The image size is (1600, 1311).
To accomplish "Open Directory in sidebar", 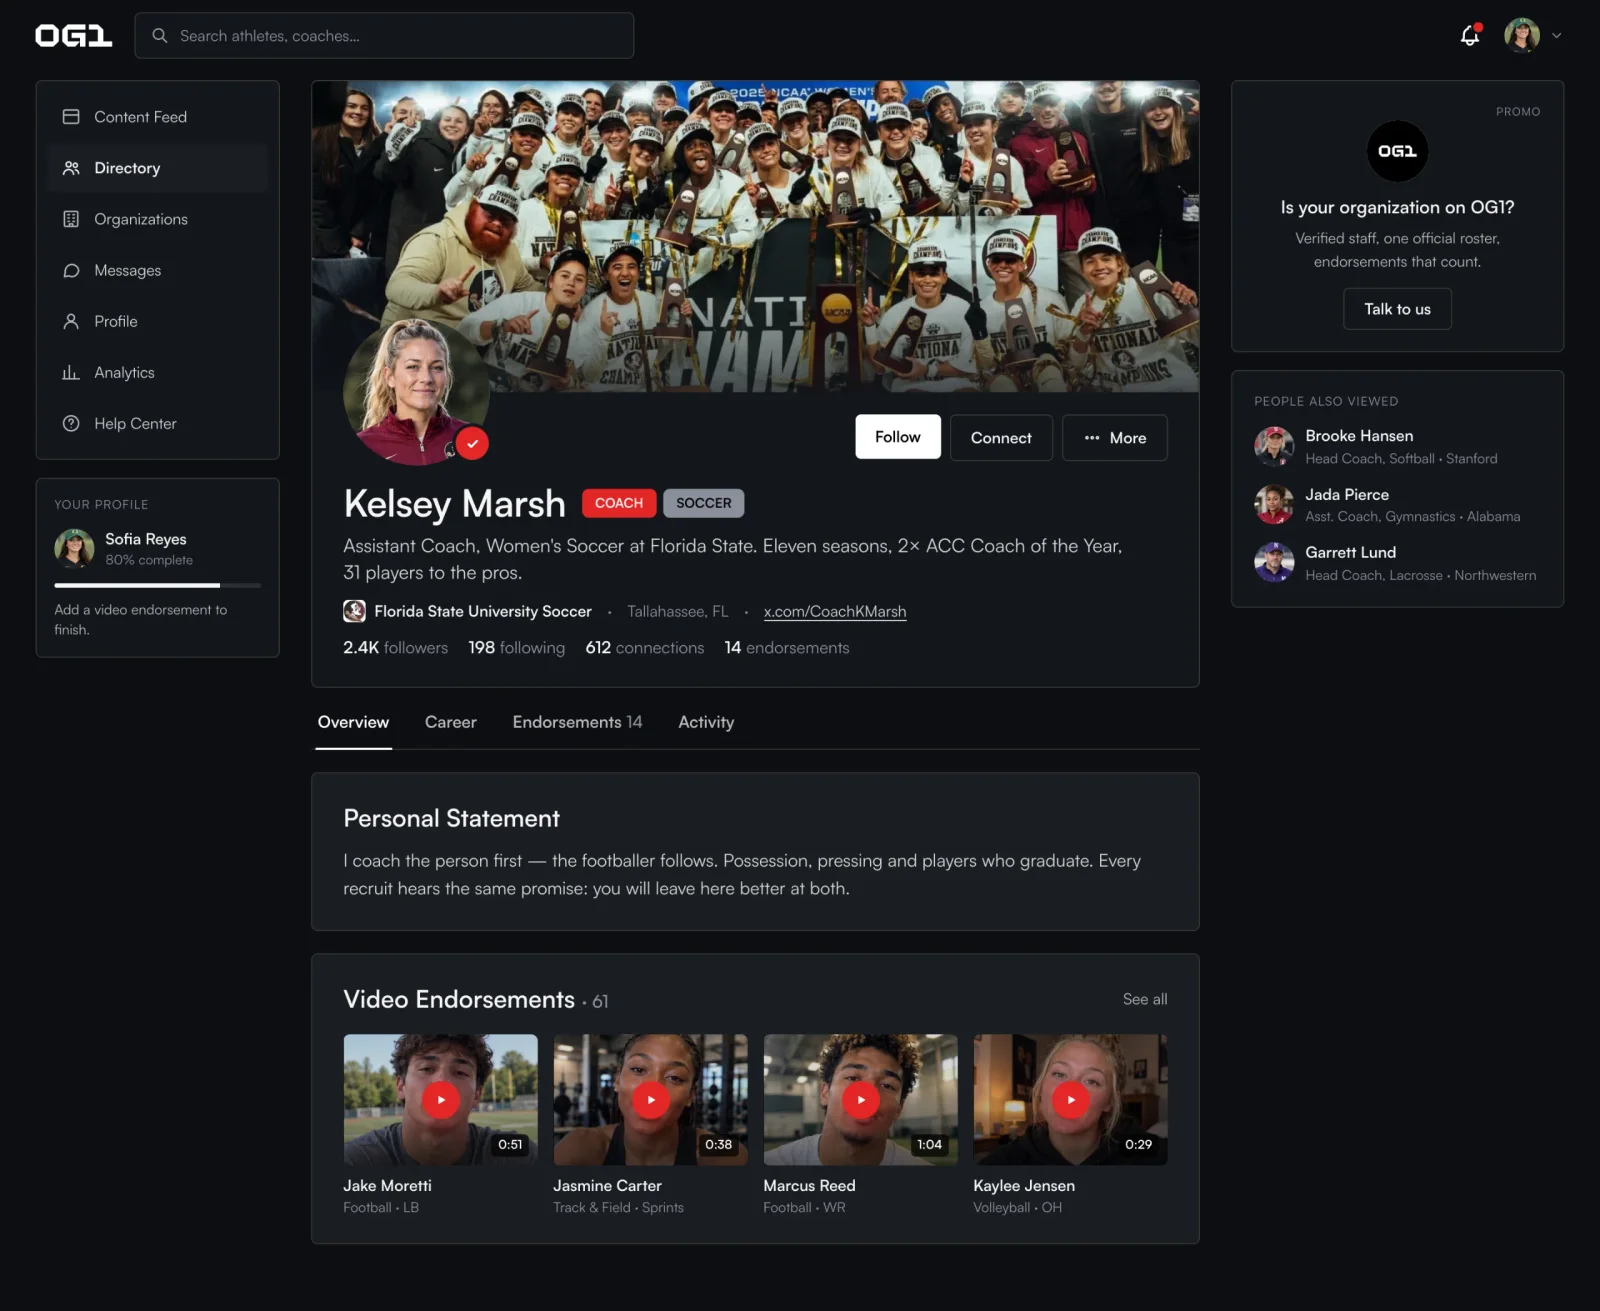I will point(157,168).
